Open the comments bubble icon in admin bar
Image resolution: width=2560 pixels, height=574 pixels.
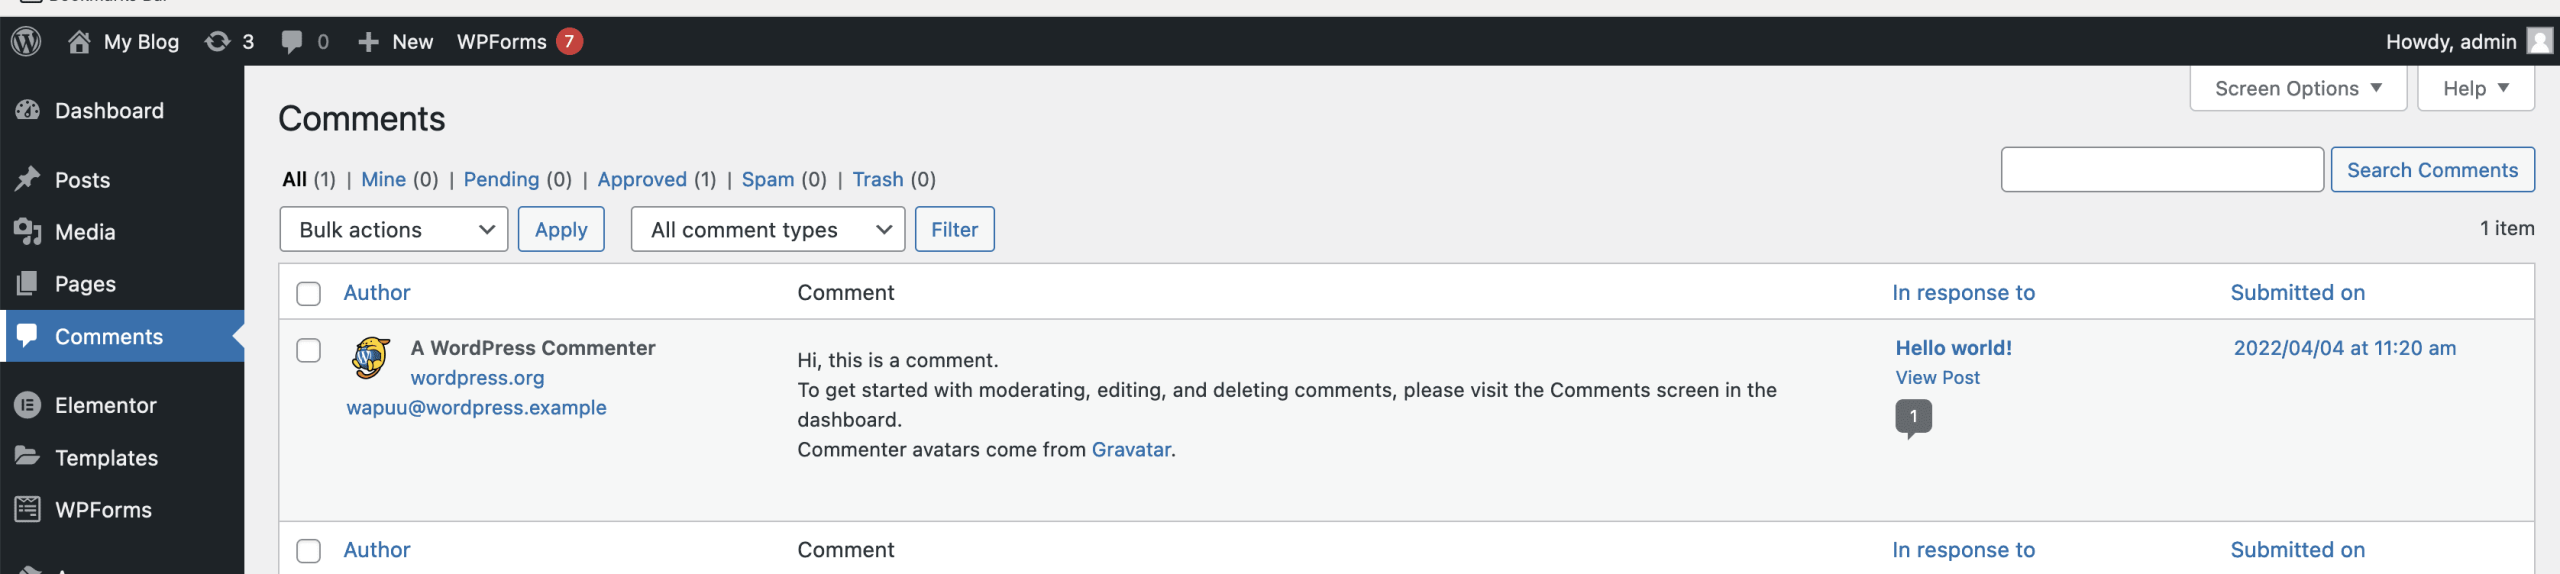(292, 41)
